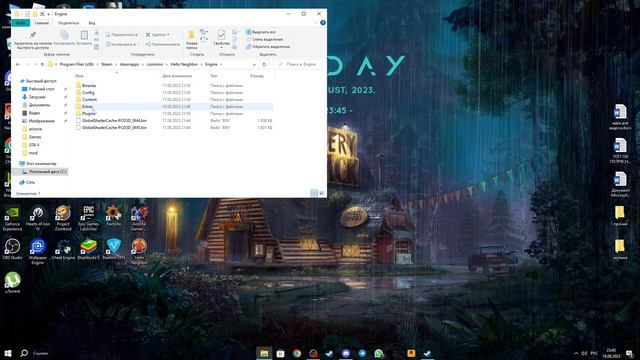The height and width of the screenshot is (360, 640).
Task: Open Chrome from the taskbar
Action: point(297,353)
